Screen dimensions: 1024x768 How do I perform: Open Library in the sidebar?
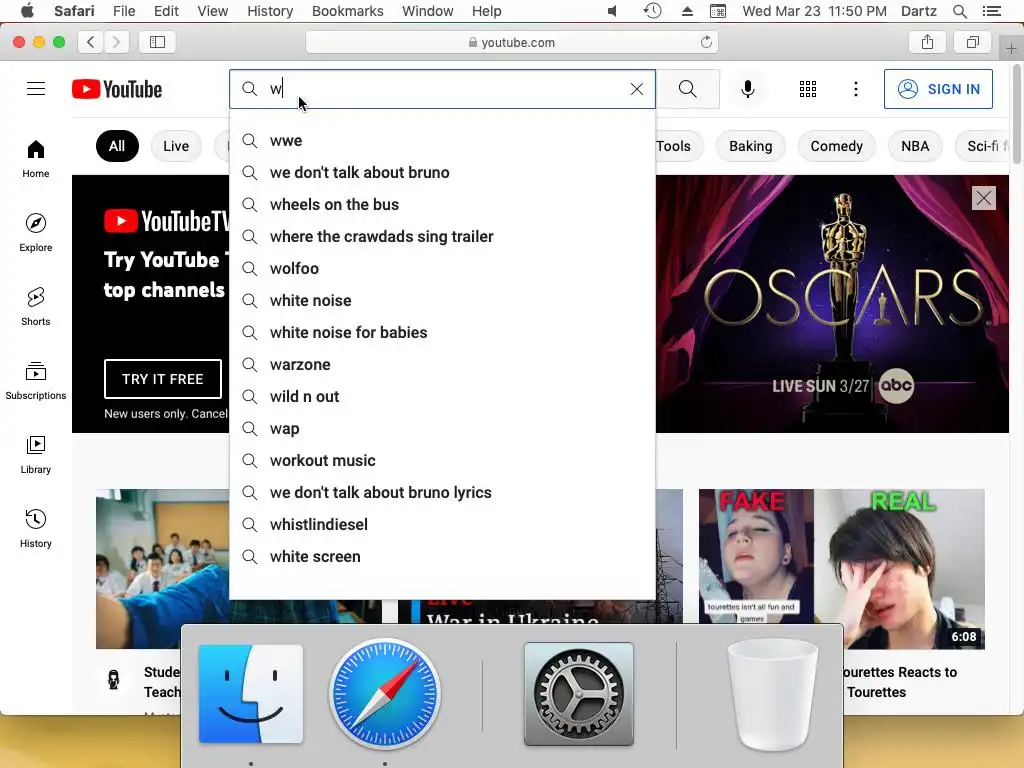point(36,455)
